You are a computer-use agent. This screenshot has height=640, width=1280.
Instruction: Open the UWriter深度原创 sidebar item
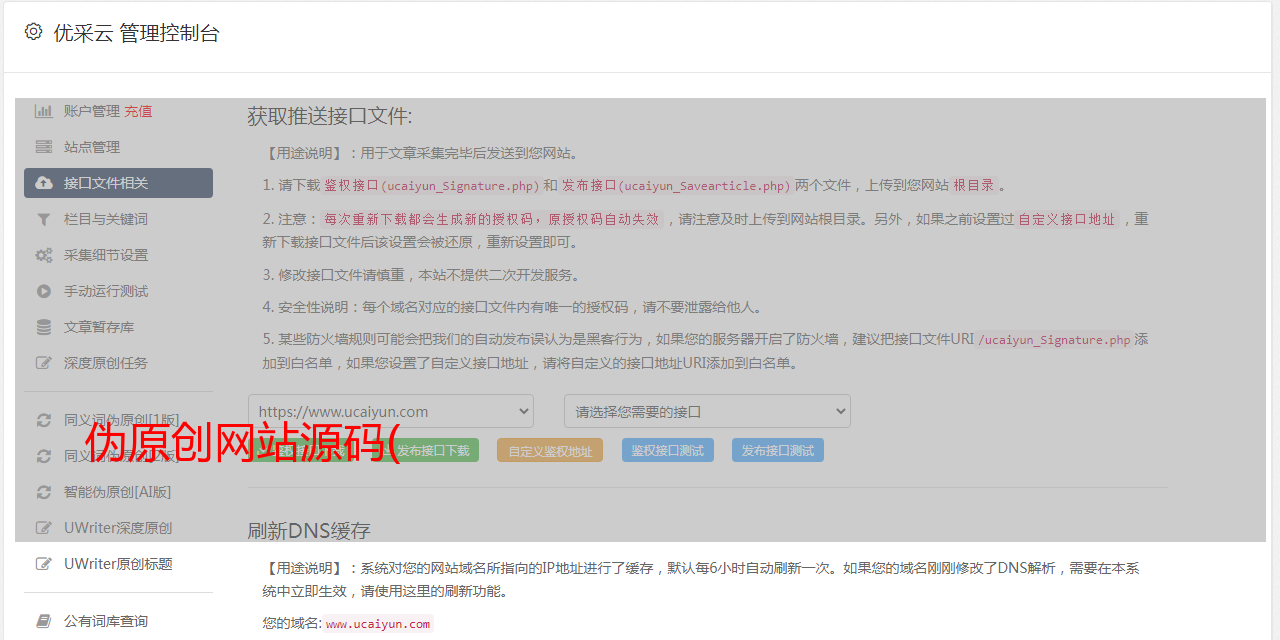click(118, 528)
